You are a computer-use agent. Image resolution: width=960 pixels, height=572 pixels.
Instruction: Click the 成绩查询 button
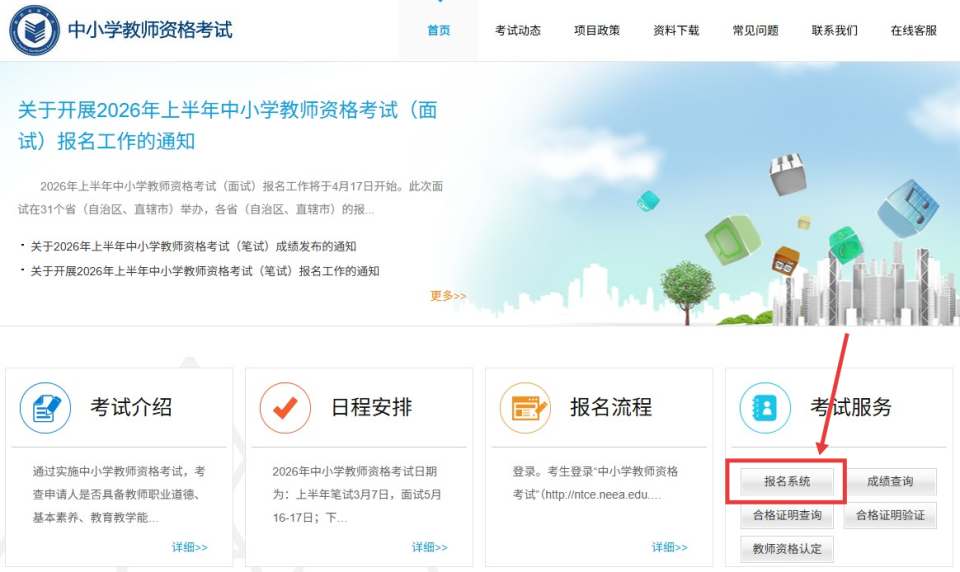pos(890,481)
